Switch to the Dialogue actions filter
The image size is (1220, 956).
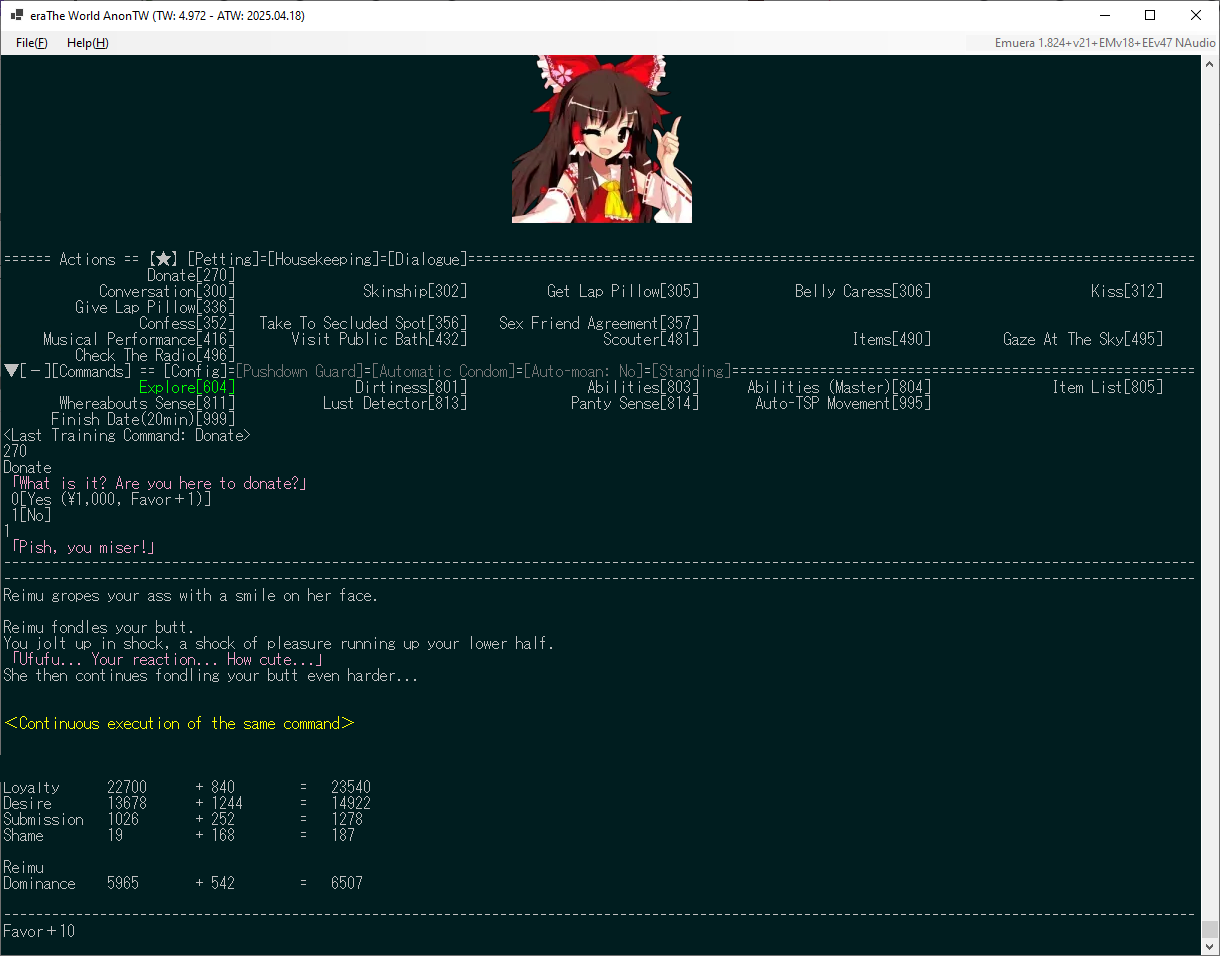click(427, 260)
